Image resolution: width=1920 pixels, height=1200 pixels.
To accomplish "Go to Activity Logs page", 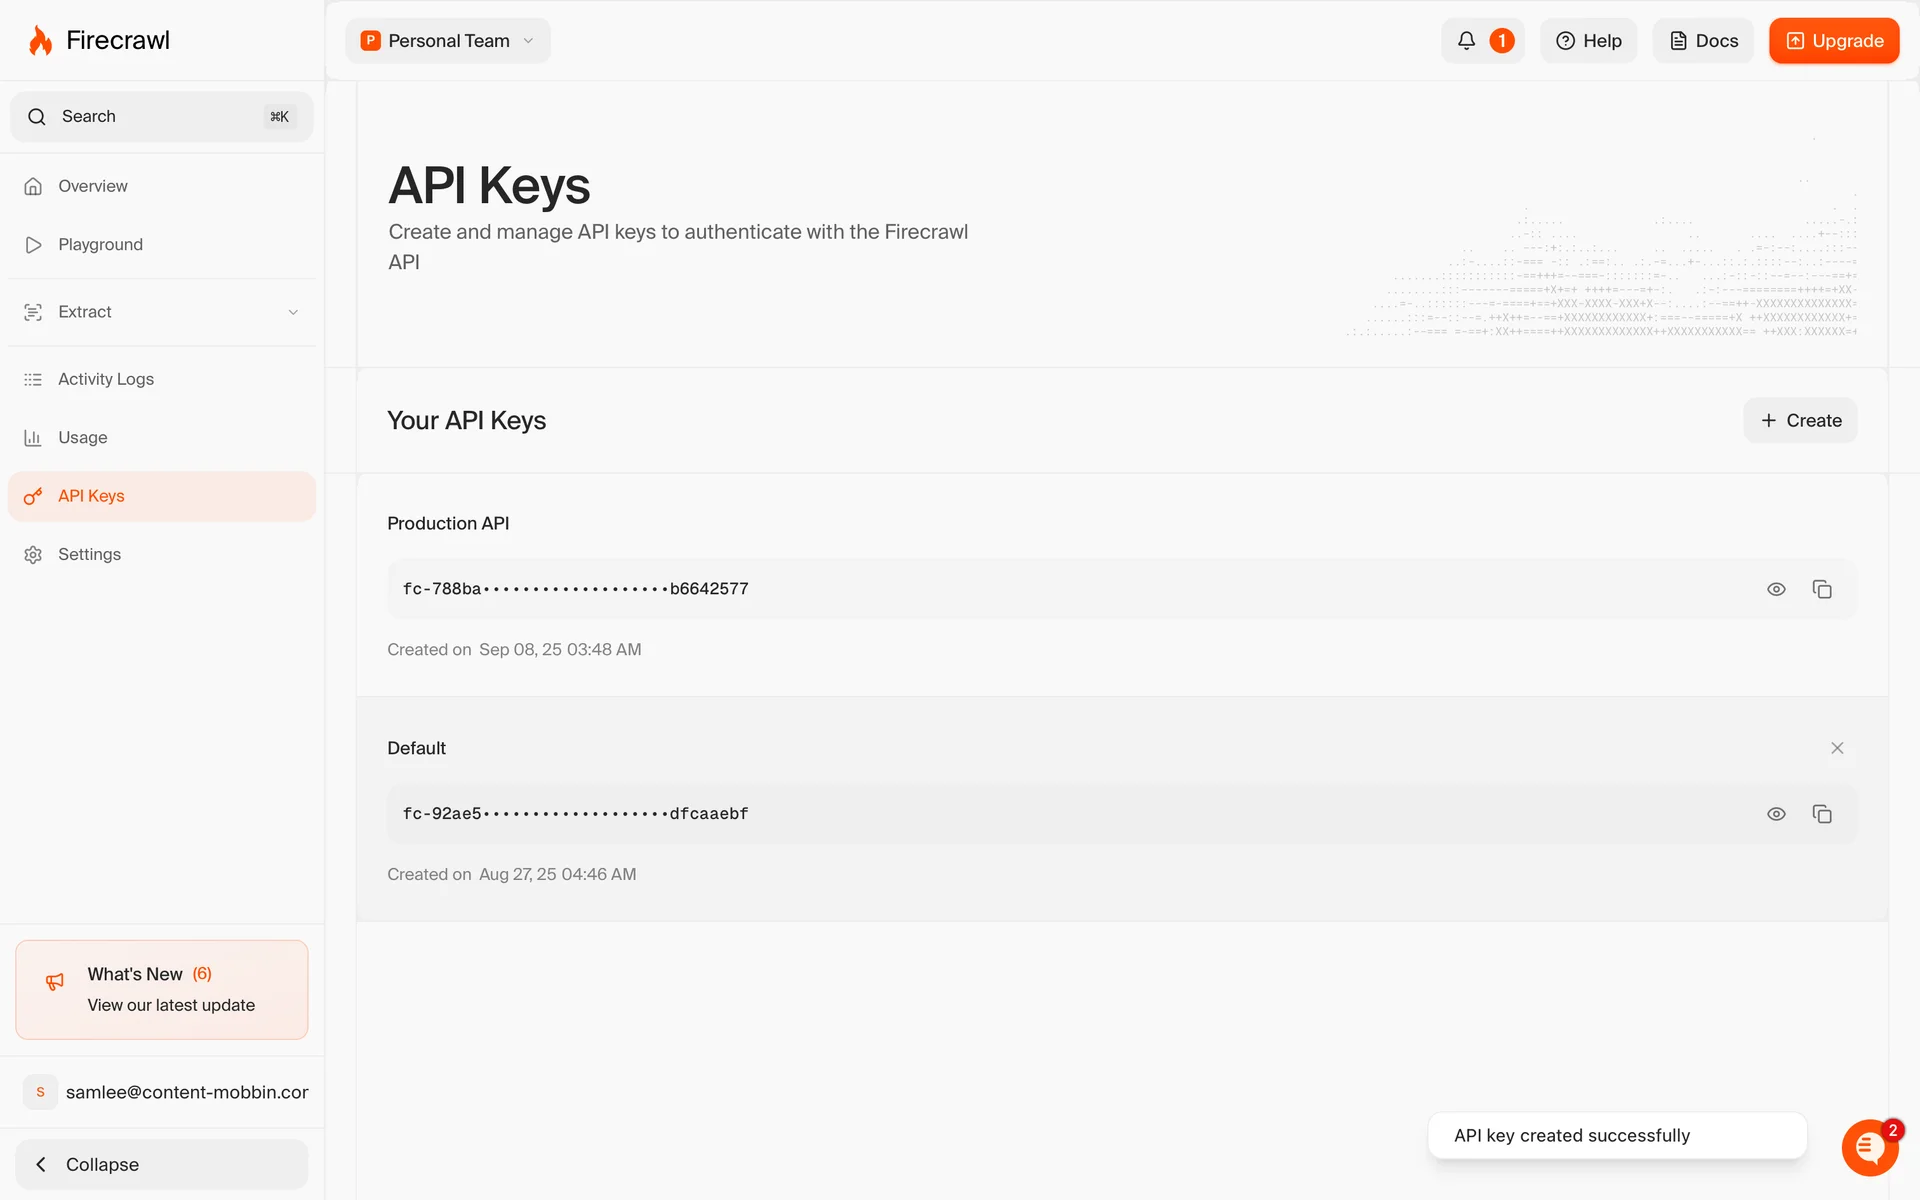I will coord(106,379).
